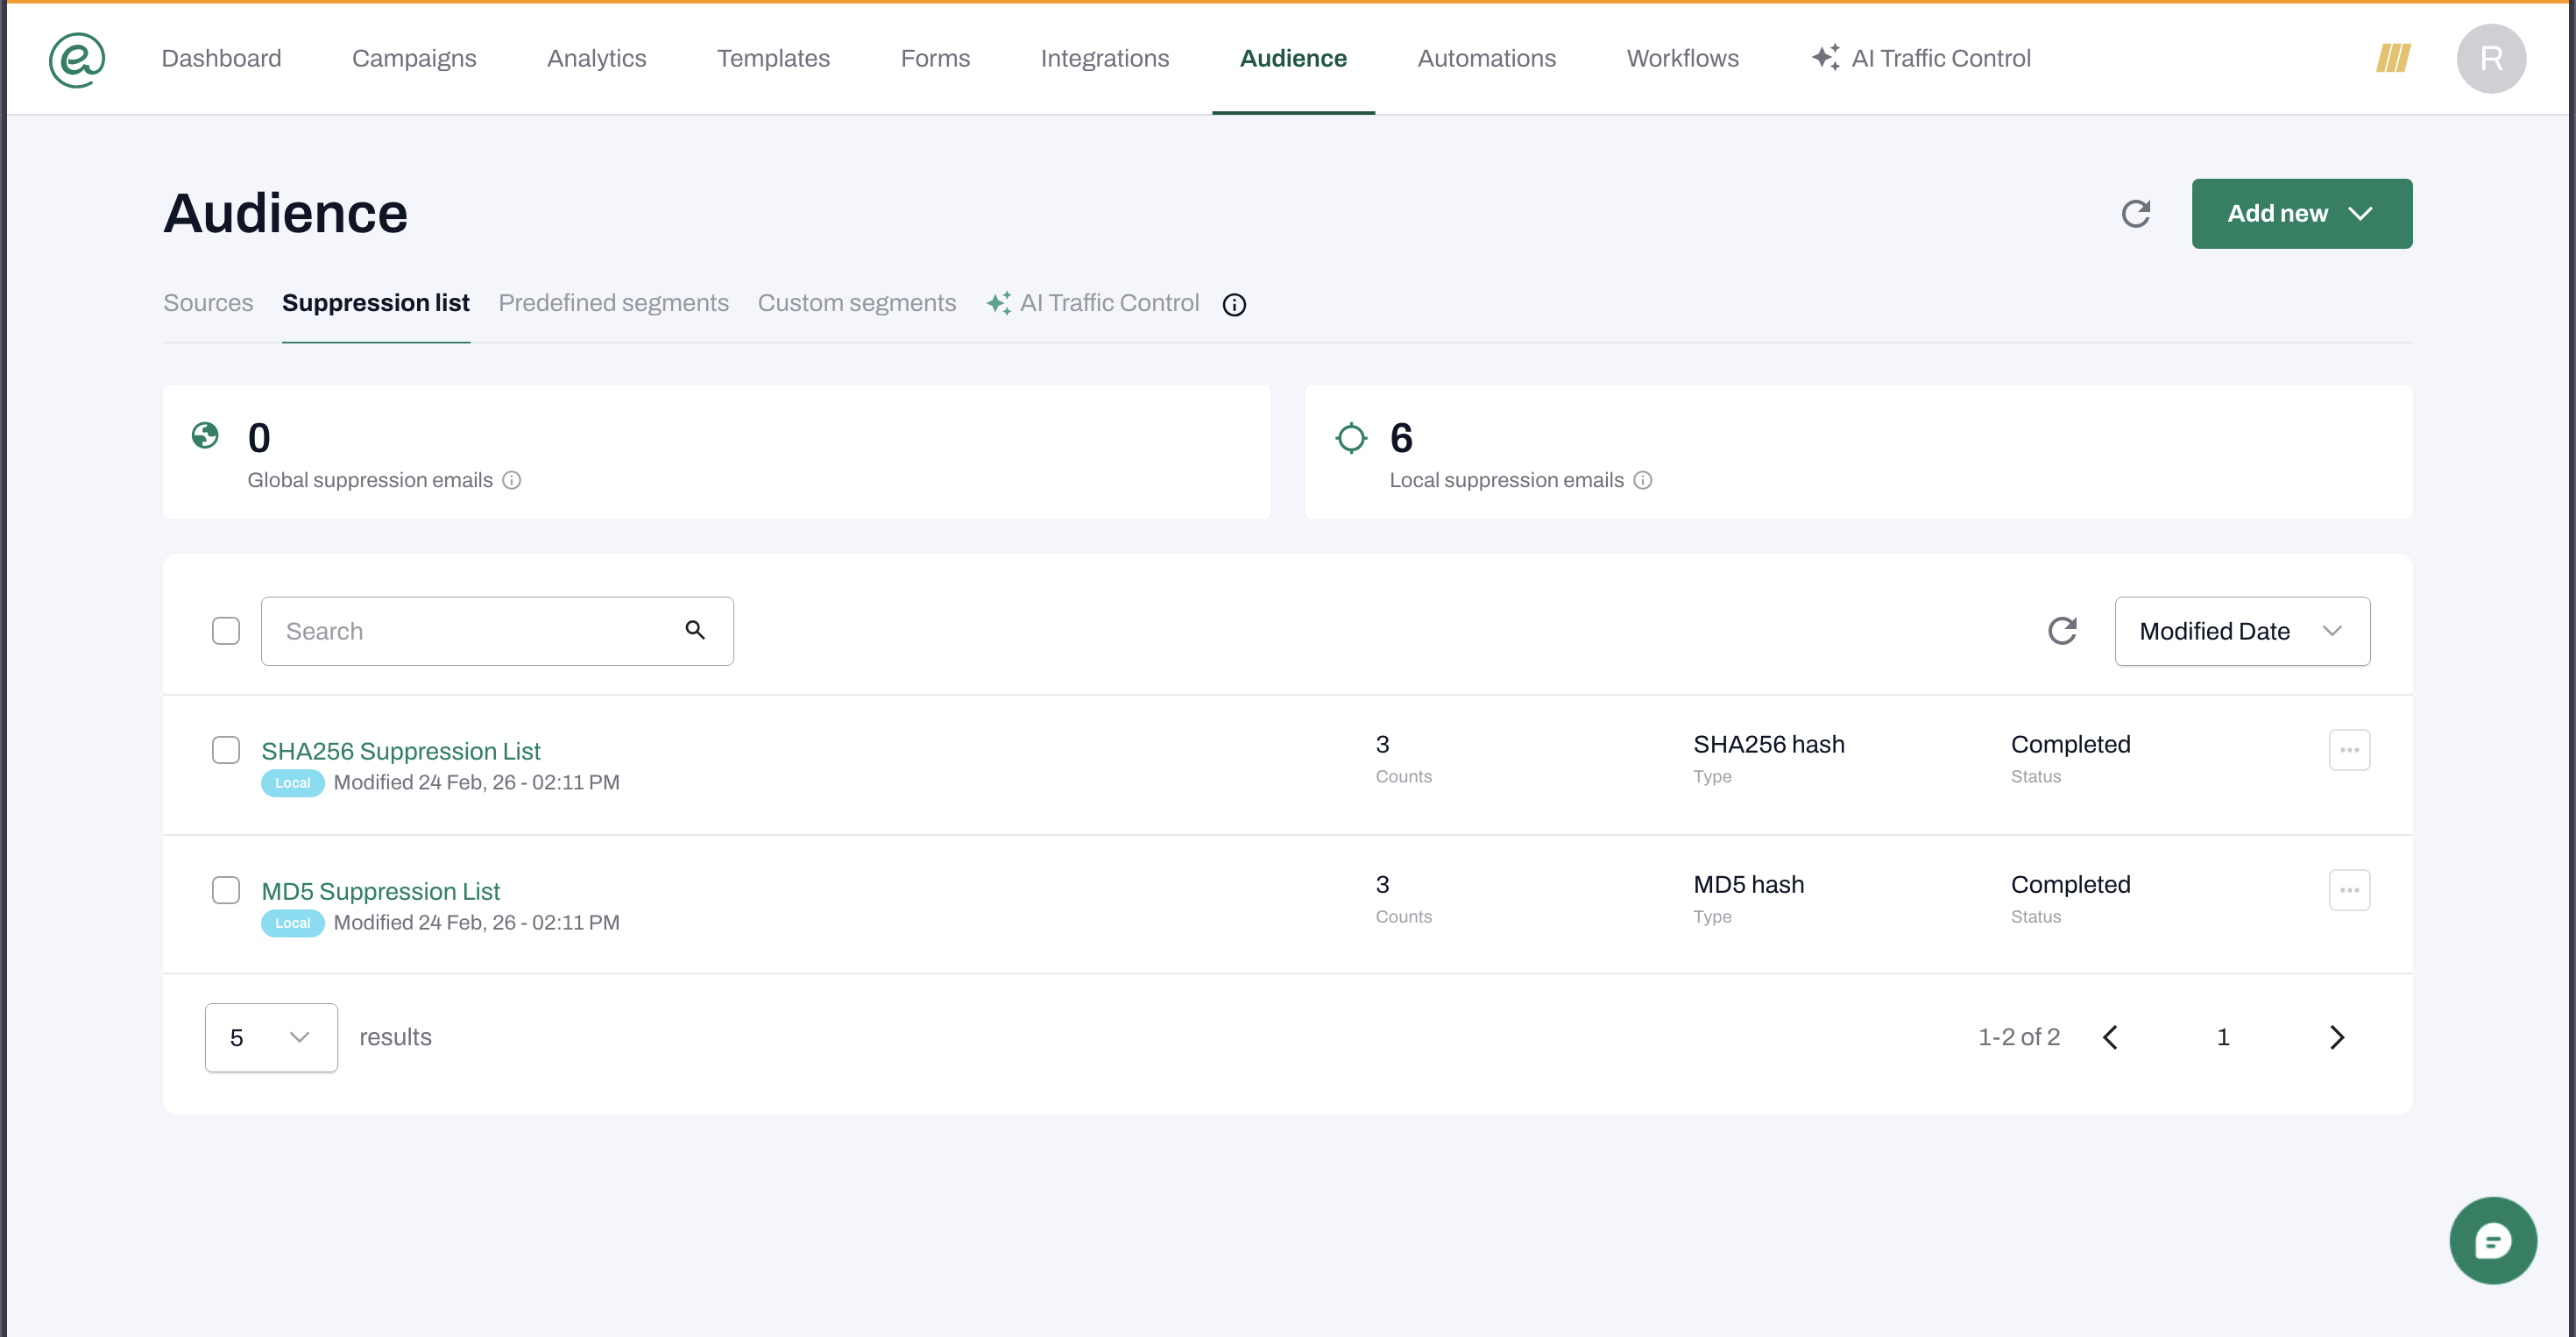This screenshot has width=2576, height=1337.
Task: Click the Search input field
Action: [470, 631]
